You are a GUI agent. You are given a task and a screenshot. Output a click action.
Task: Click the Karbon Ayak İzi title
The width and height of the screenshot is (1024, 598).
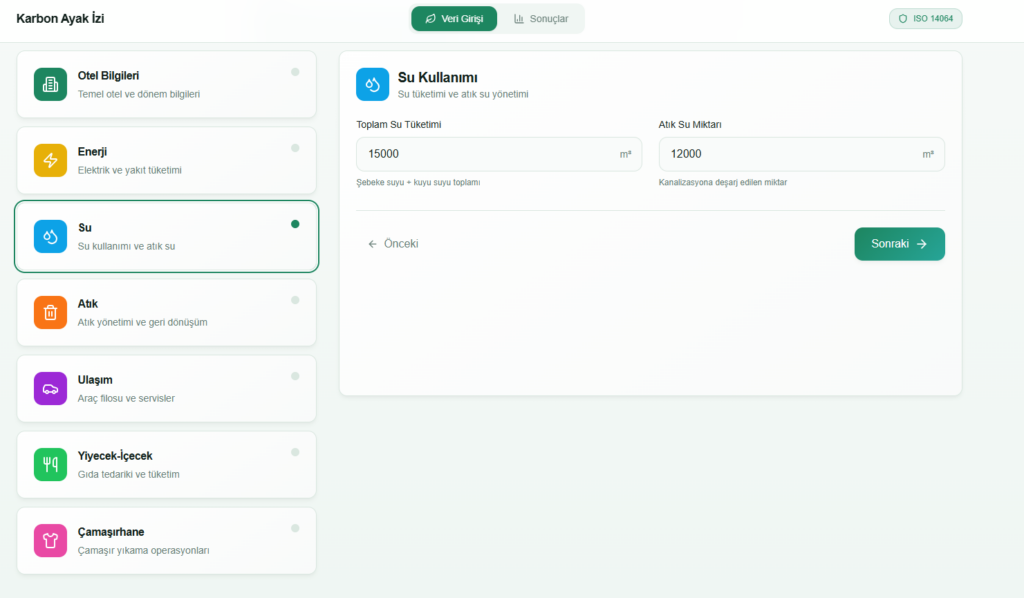tap(60, 19)
